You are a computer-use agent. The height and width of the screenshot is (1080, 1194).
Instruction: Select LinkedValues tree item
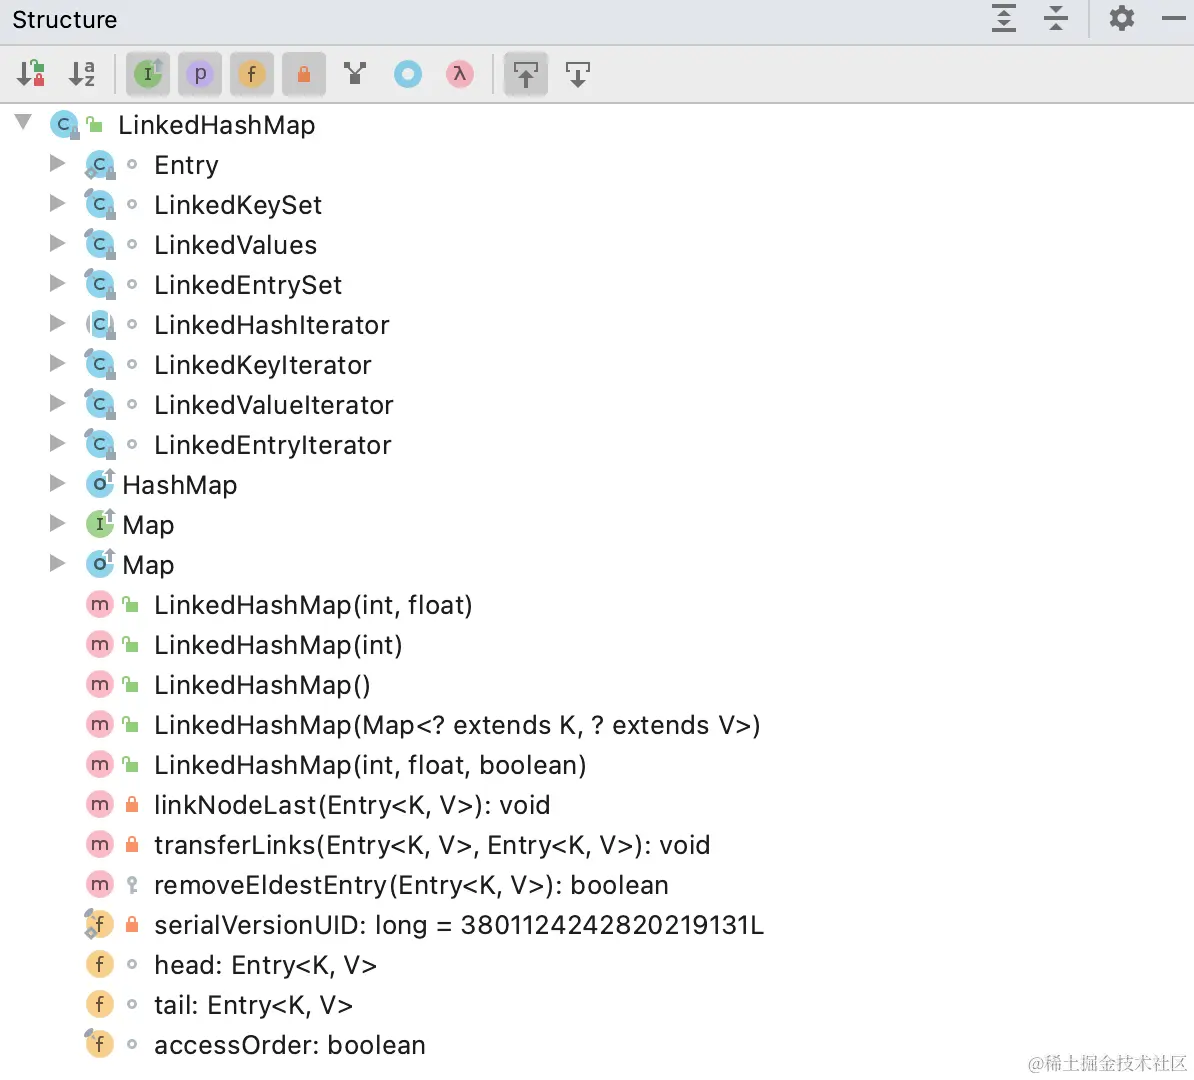point(235,245)
